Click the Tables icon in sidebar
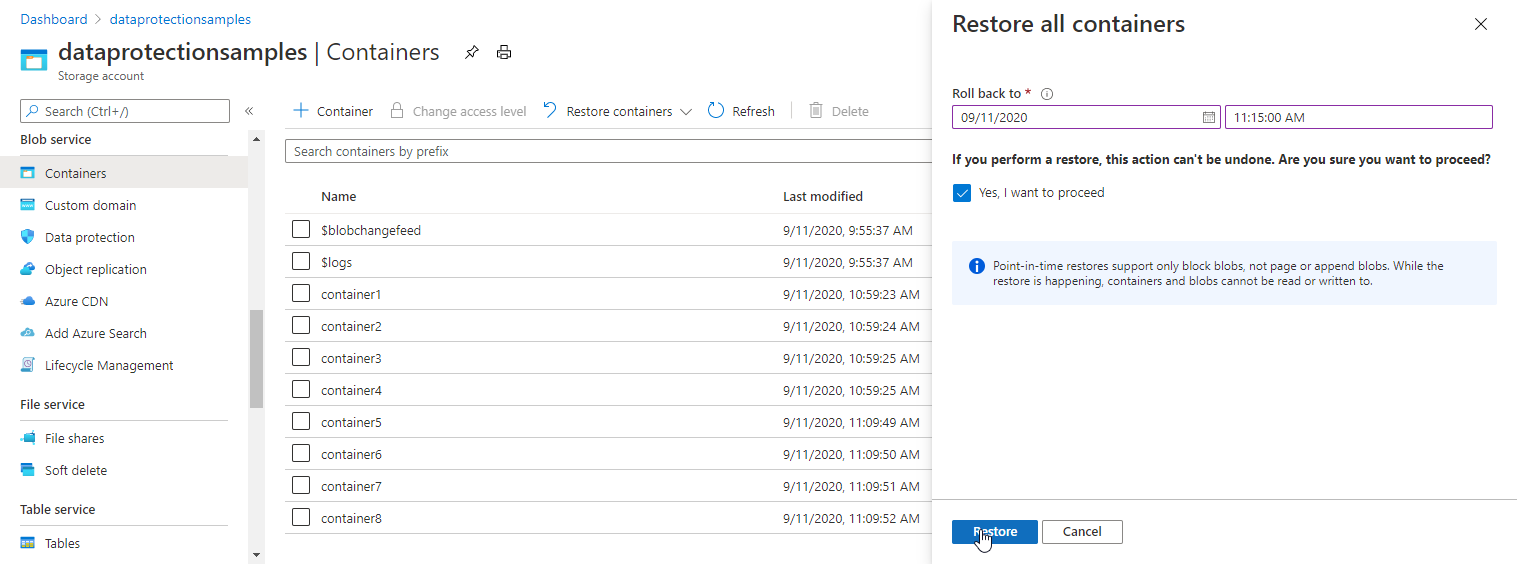 (28, 543)
